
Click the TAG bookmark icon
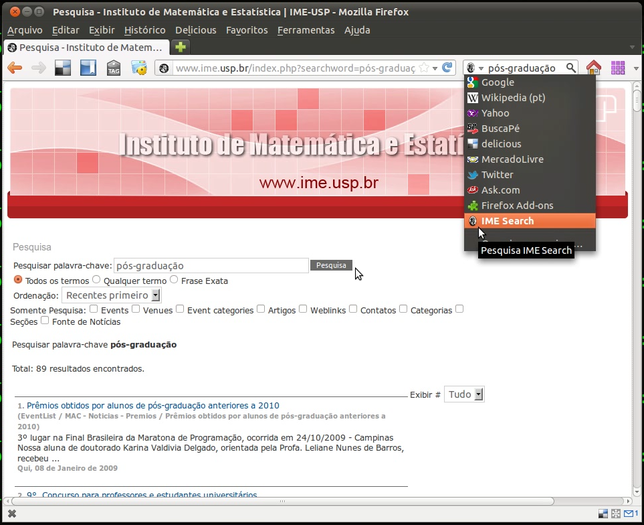[x=113, y=68]
